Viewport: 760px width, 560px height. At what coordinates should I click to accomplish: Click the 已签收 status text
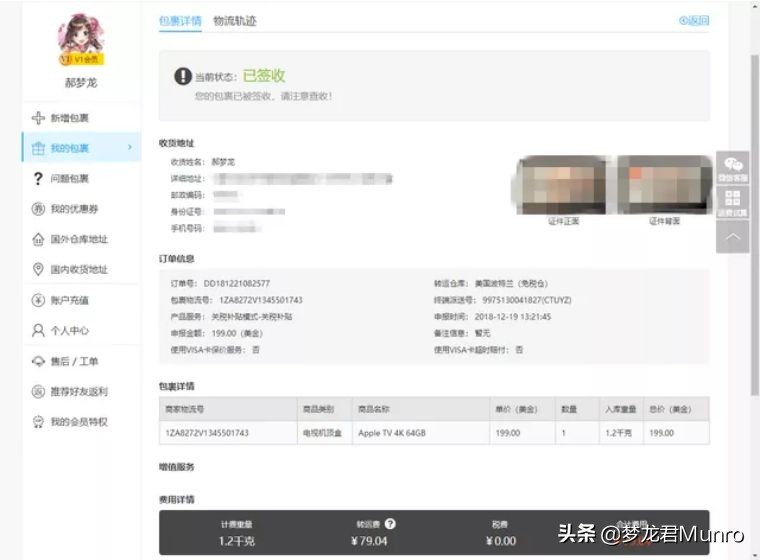(x=264, y=76)
